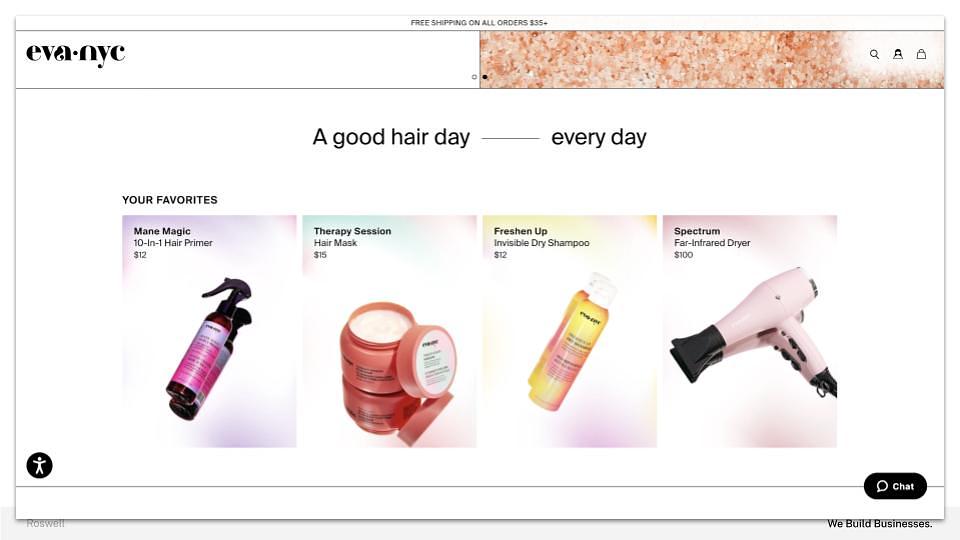The width and height of the screenshot is (960, 540).
Task: Click the A good hair day headline
Action: tap(479, 137)
